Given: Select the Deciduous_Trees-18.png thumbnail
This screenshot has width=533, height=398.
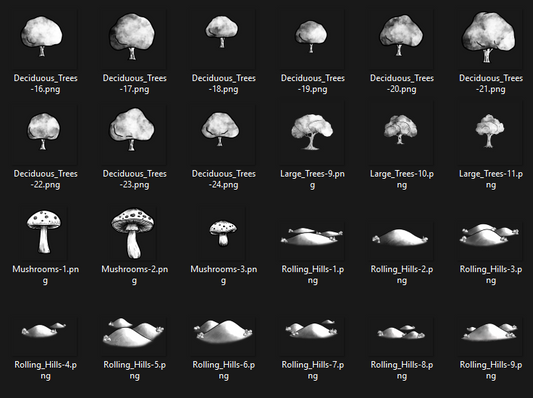Looking at the screenshot, I should point(223,39).
